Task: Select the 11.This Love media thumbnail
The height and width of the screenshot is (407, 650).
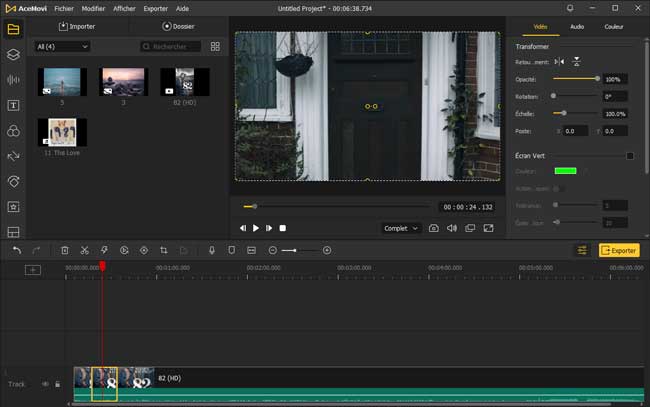Action: click(62, 132)
